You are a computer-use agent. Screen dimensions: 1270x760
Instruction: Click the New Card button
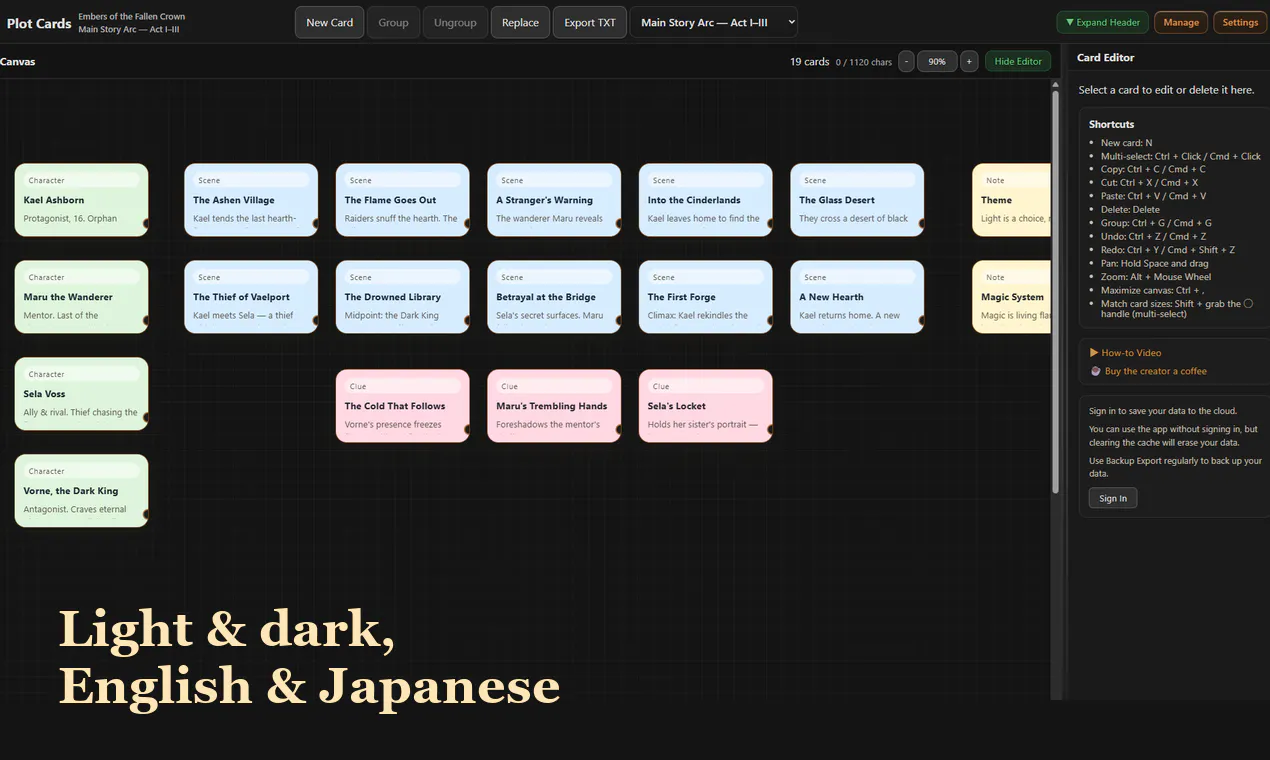point(329,22)
